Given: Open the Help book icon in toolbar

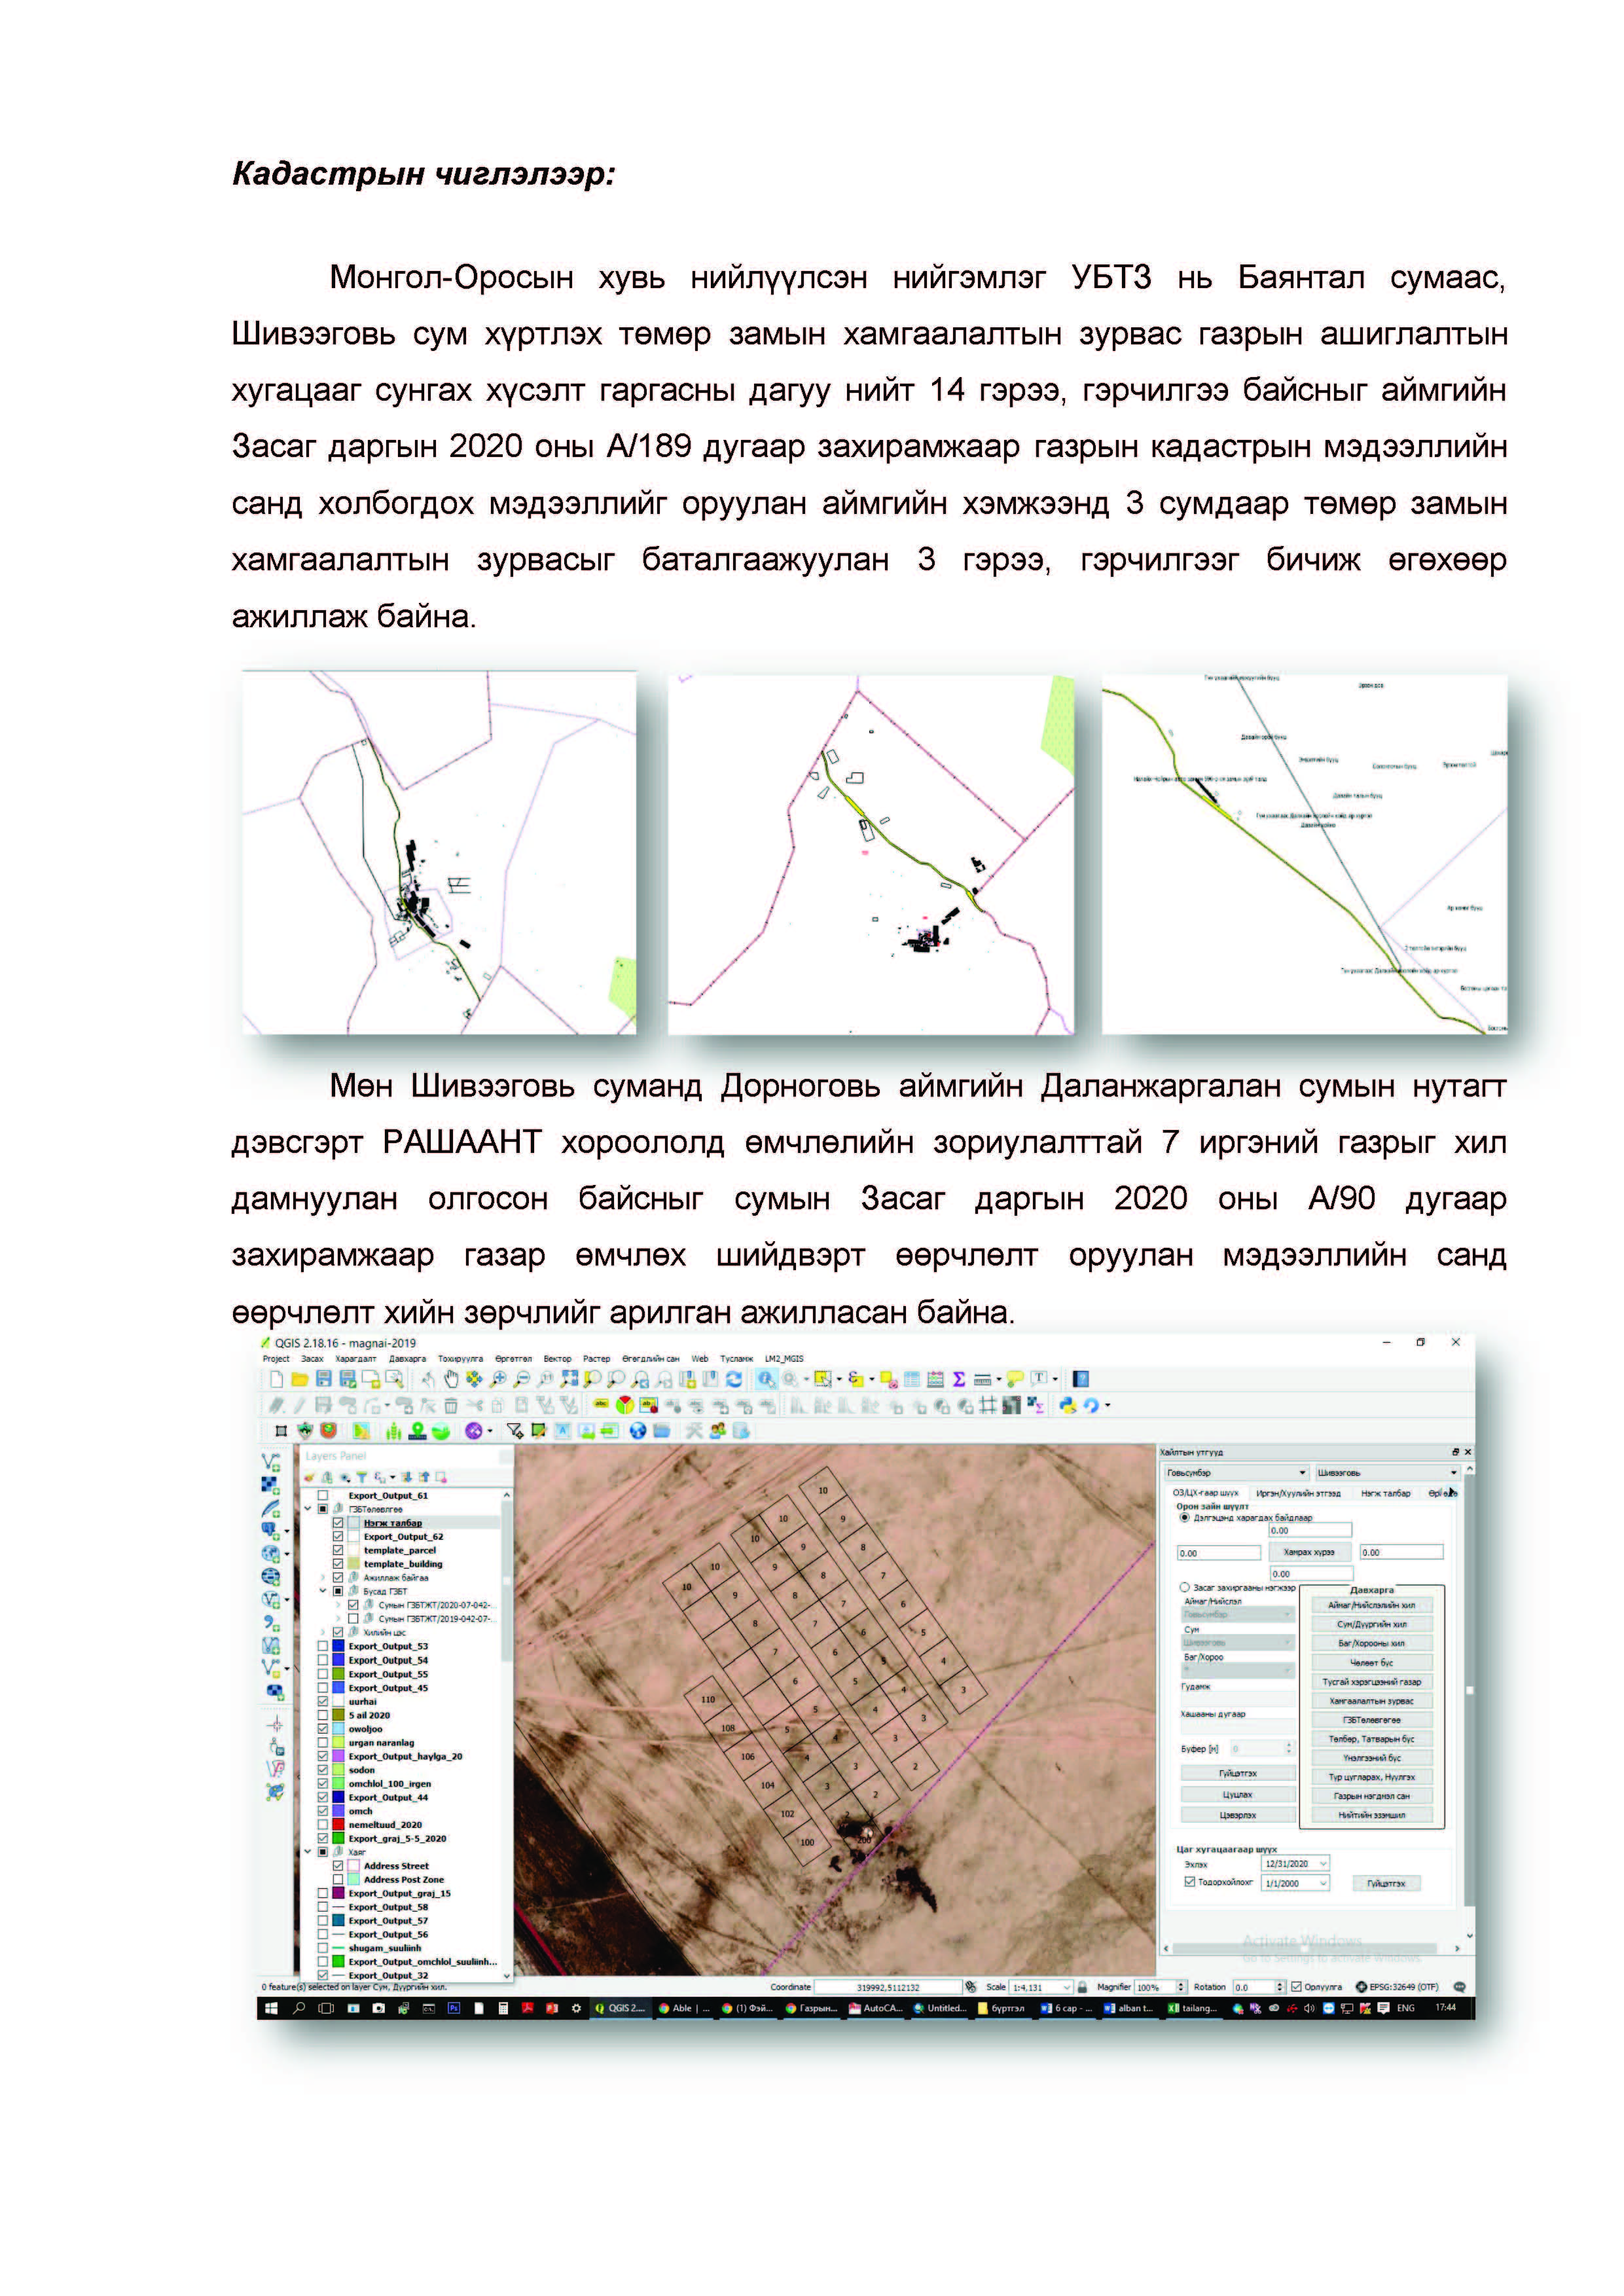Looking at the screenshot, I should point(1081,1380).
